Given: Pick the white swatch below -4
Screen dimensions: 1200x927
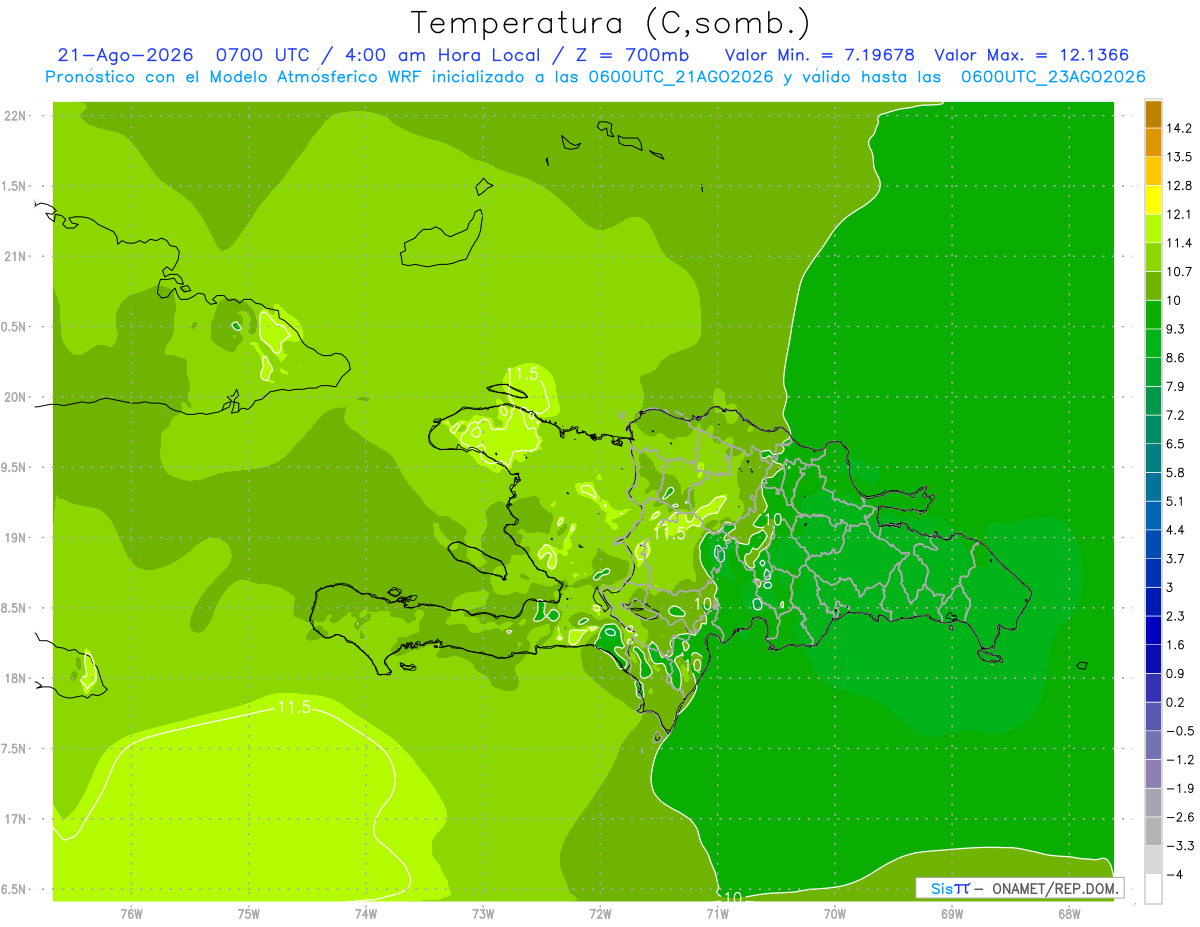Looking at the screenshot, I should [1153, 888].
